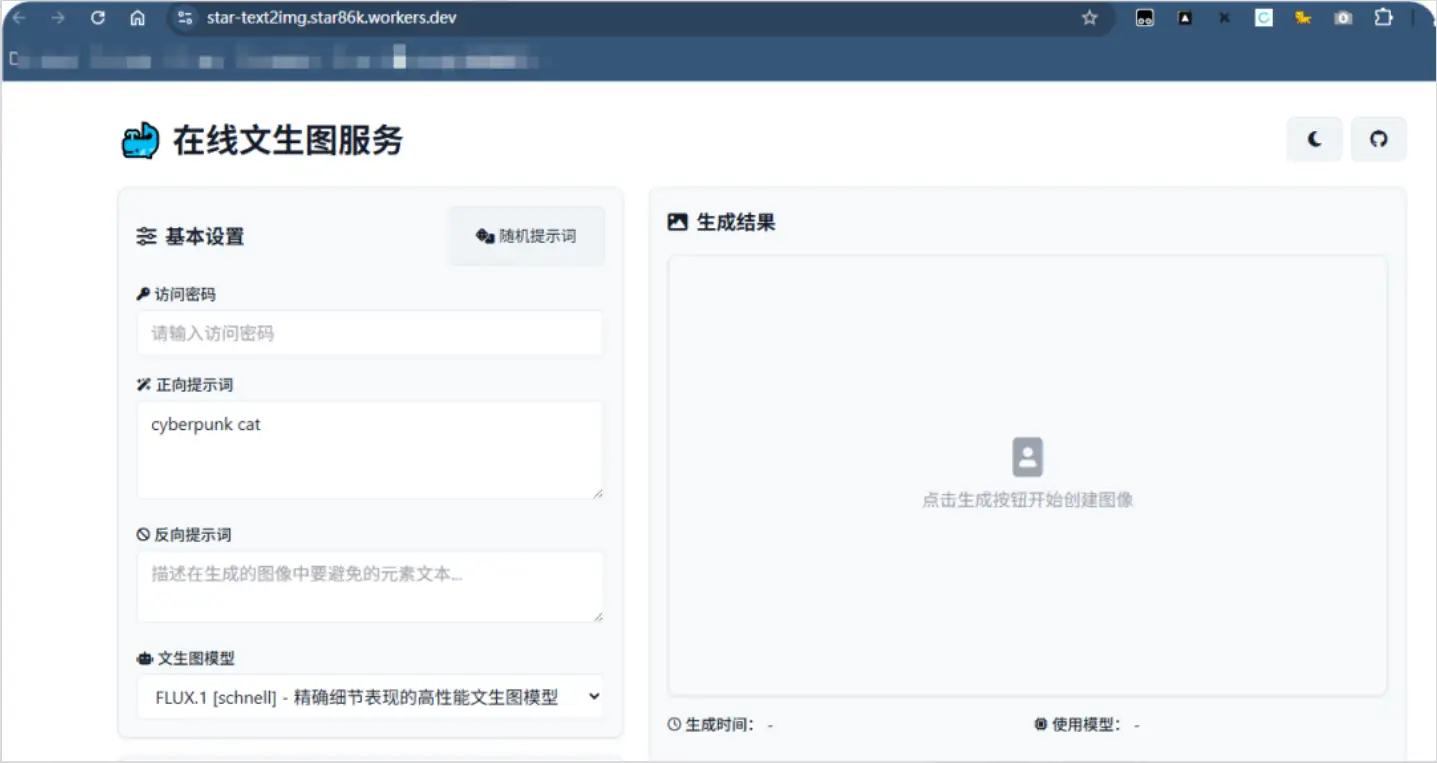Open the puzzle-piece extensions menu

[1383, 18]
